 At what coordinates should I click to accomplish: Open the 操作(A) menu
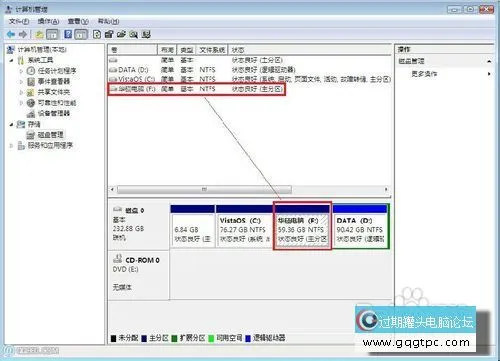click(48, 21)
